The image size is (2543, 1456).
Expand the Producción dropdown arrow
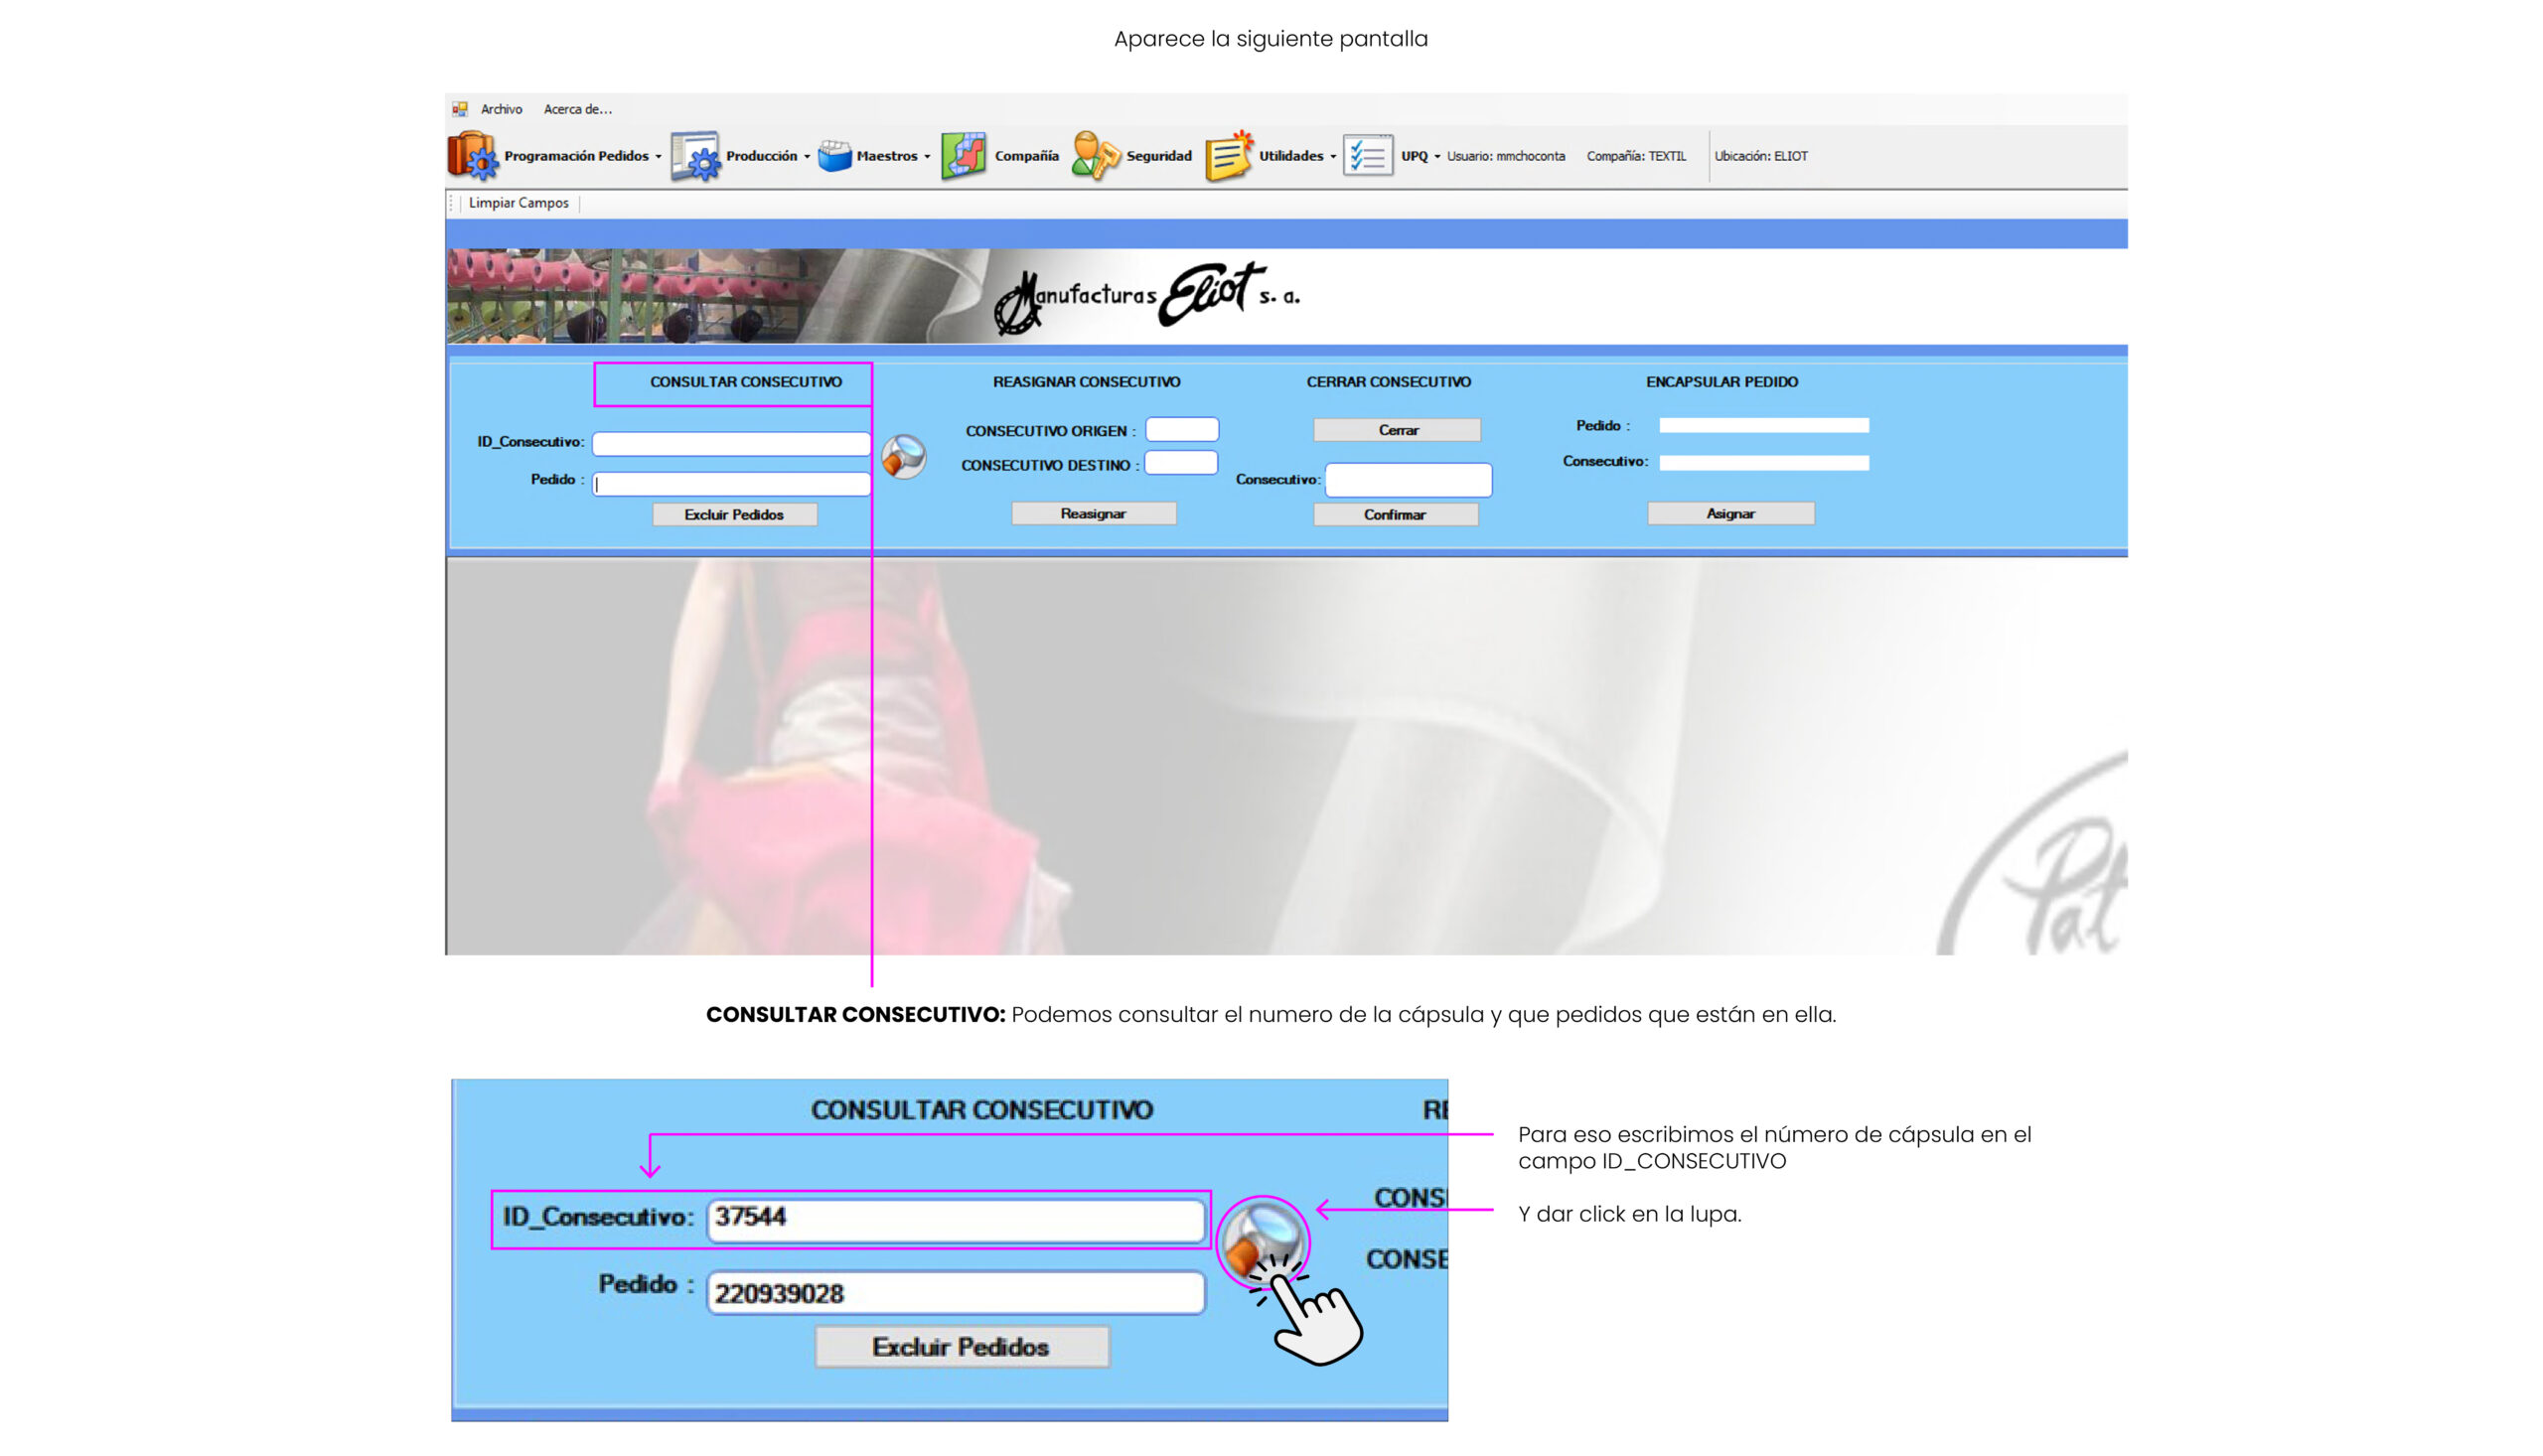(807, 157)
